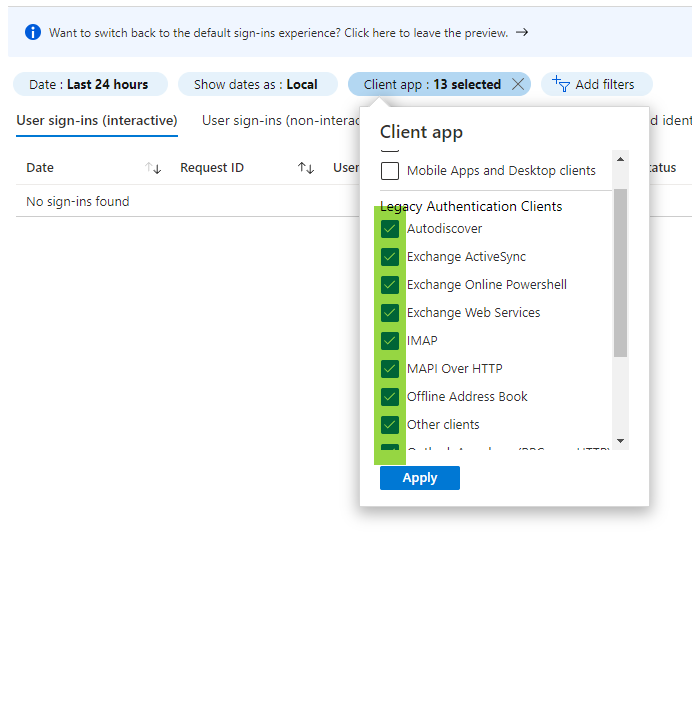The height and width of the screenshot is (708, 692).
Task: Expand Client app 13 selected filter
Action: (x=432, y=84)
